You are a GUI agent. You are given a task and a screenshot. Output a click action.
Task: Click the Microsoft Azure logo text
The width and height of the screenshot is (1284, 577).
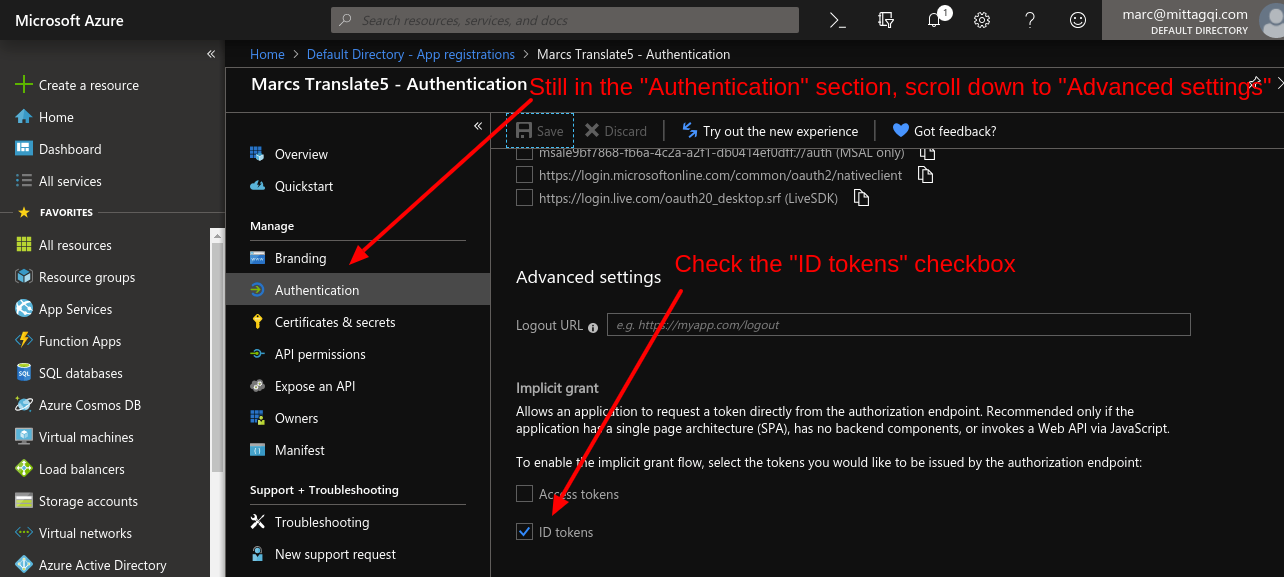[x=69, y=20]
